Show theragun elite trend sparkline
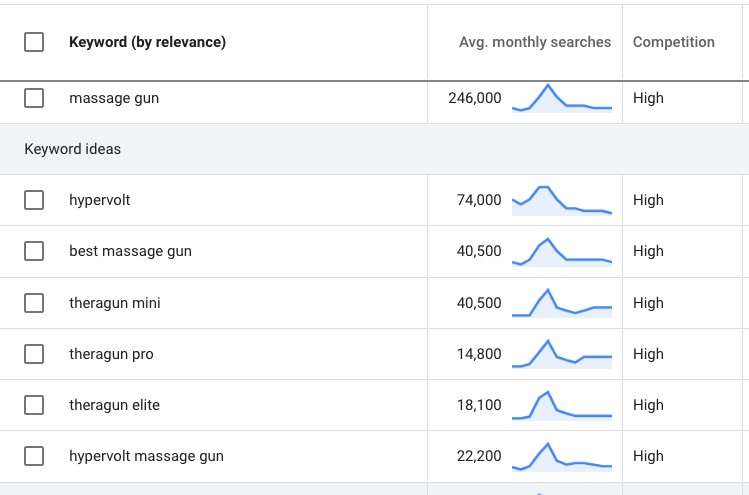 click(x=561, y=405)
